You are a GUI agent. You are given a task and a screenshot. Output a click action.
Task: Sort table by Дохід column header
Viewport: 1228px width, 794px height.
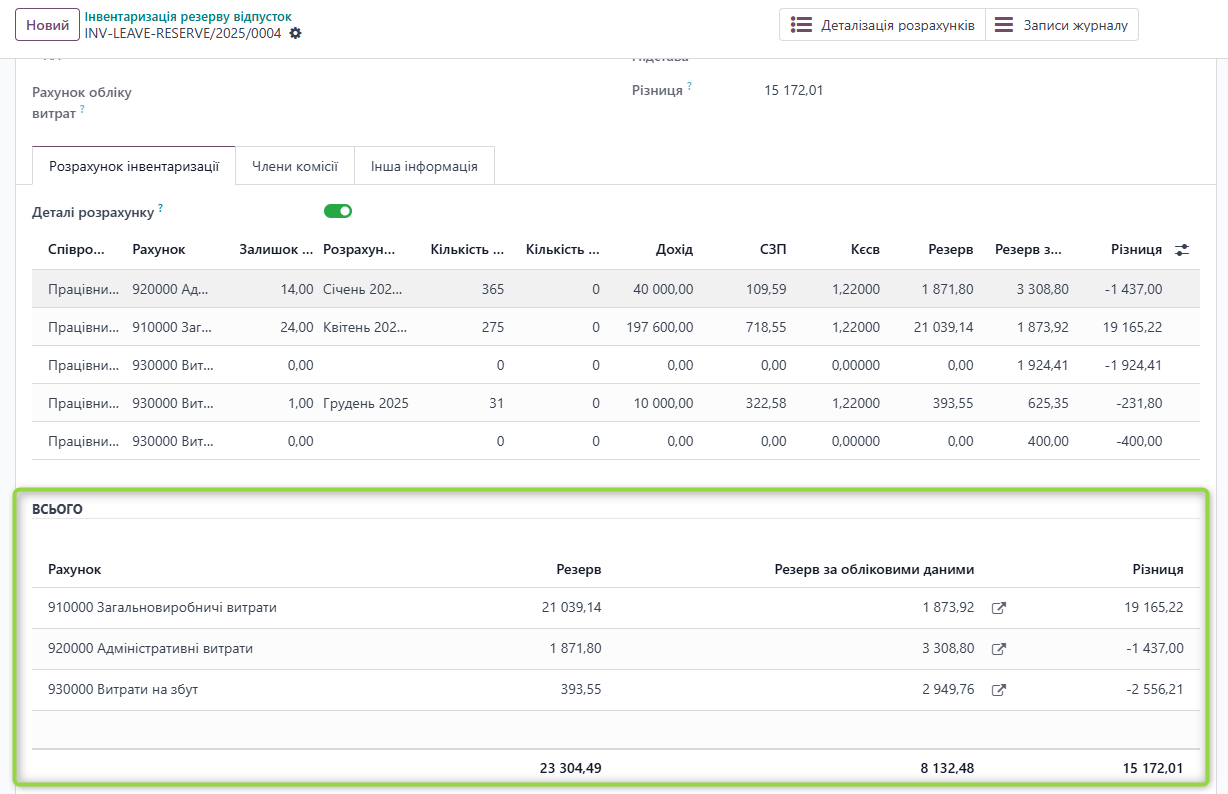[x=674, y=249]
